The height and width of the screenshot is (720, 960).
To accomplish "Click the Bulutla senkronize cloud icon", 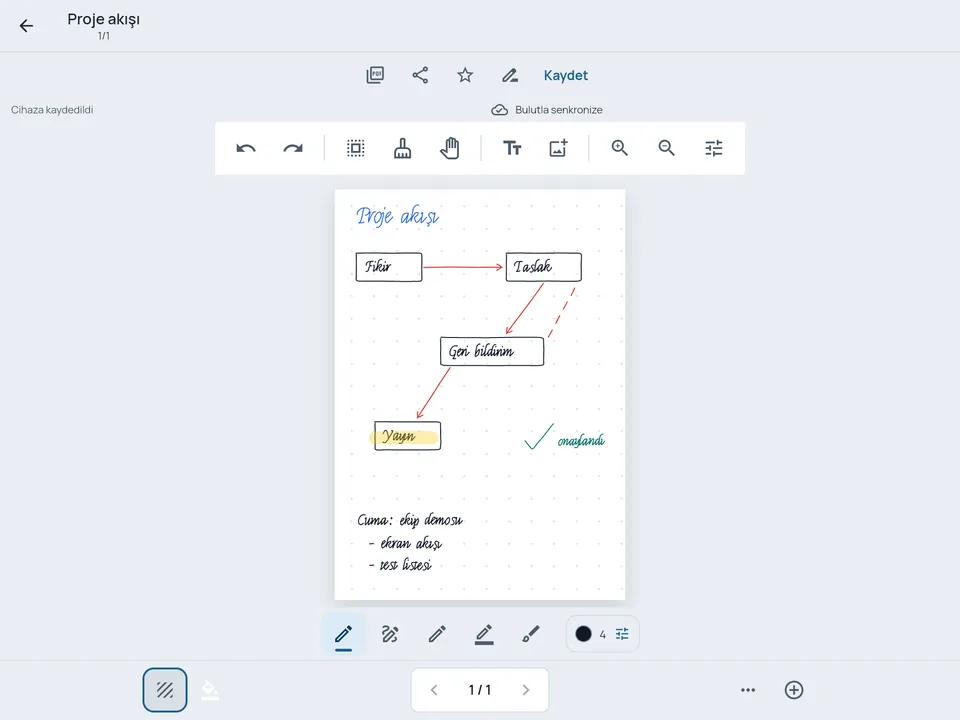I will pos(500,110).
